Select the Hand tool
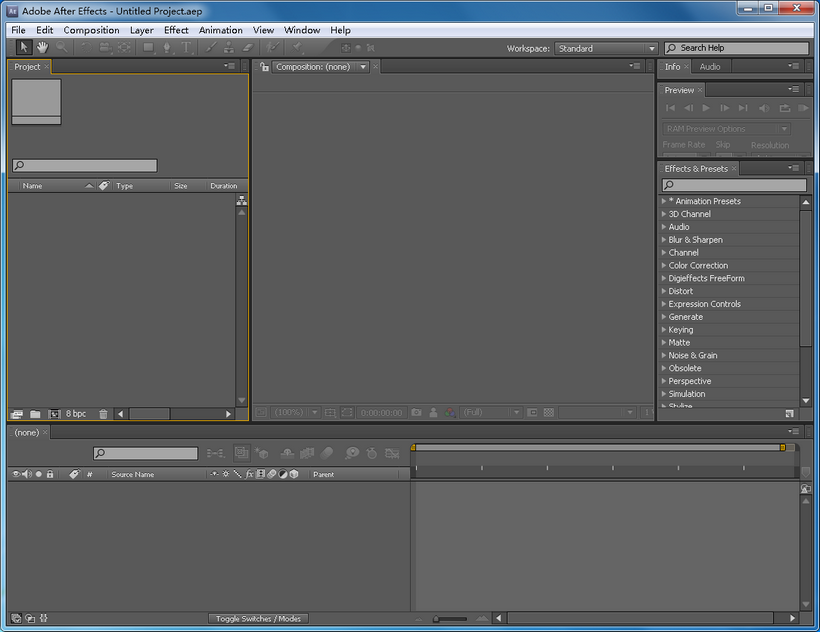This screenshot has width=820, height=632. [43, 46]
